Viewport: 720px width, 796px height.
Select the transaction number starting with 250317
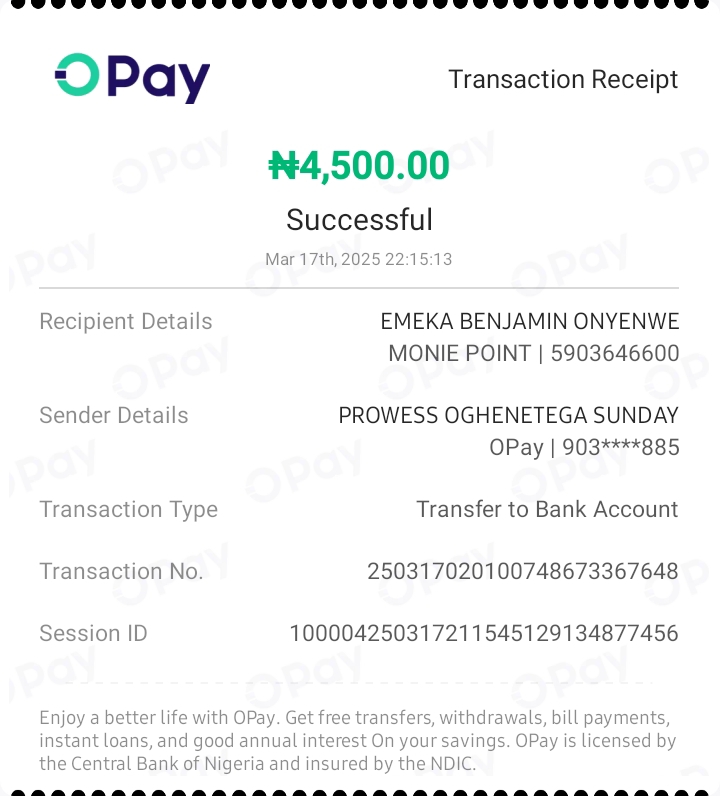tap(522, 571)
